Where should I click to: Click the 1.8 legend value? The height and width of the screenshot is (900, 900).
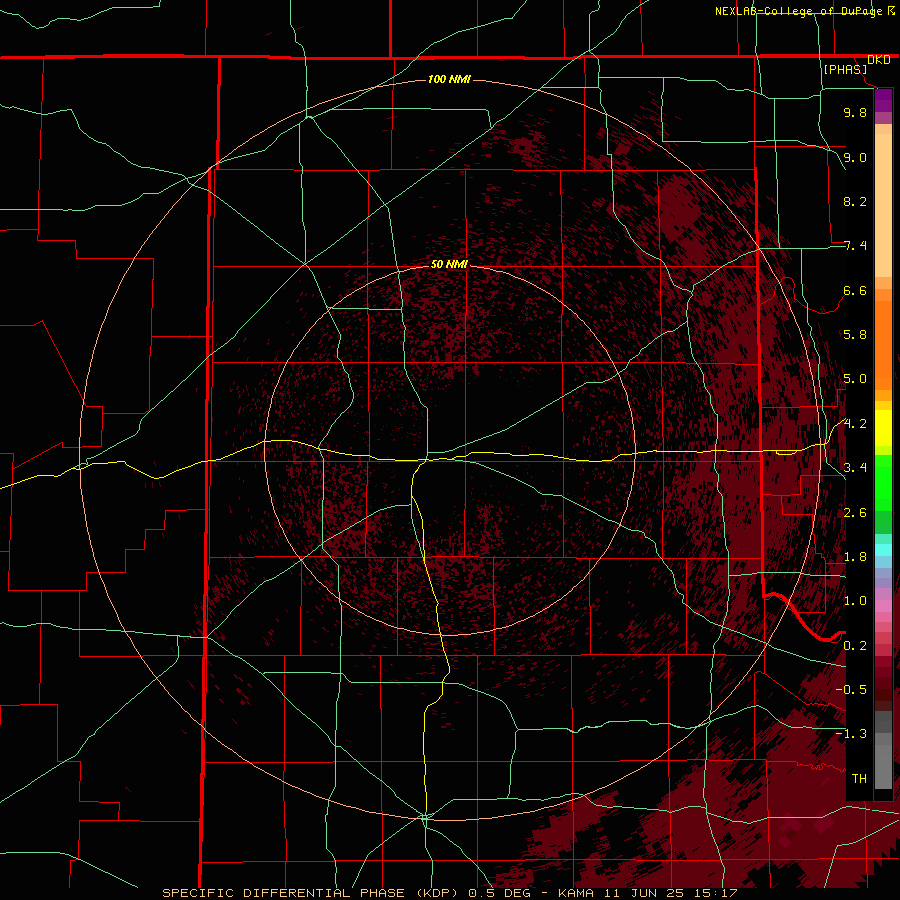tap(855, 557)
